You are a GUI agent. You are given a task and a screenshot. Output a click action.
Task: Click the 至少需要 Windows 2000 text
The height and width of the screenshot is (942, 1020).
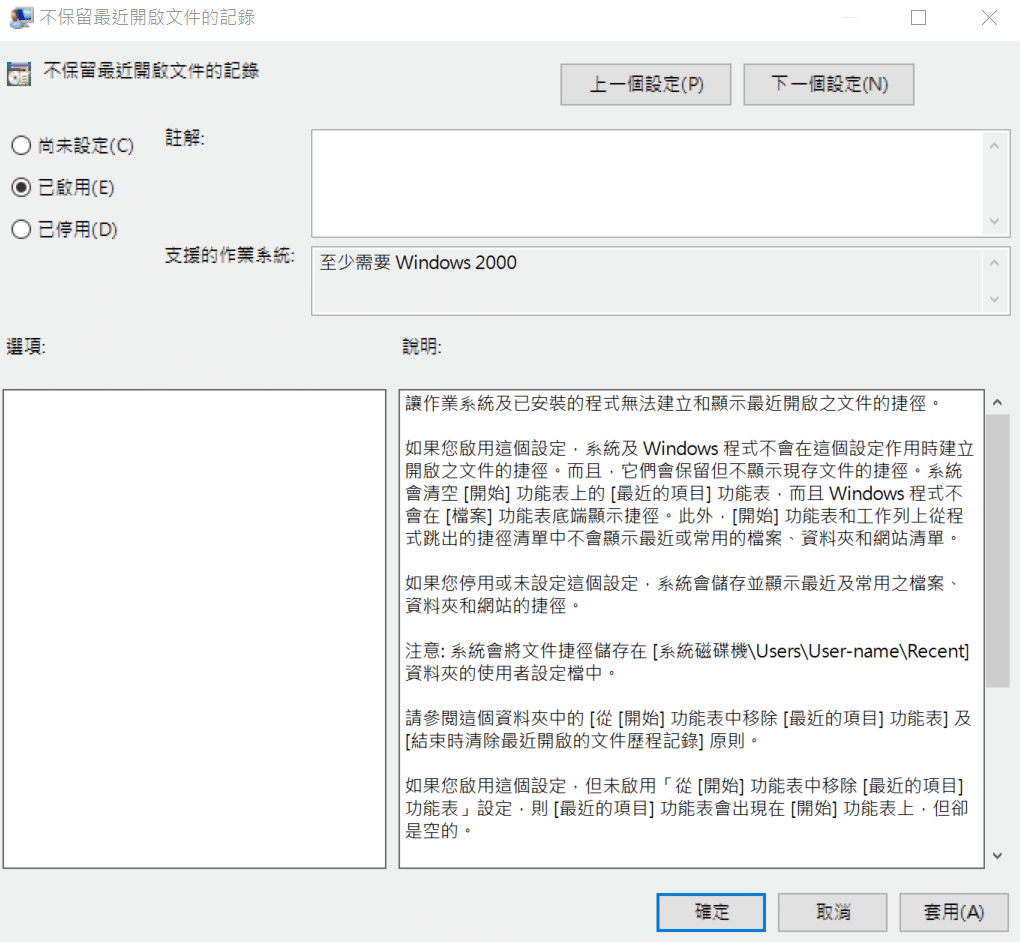418,263
